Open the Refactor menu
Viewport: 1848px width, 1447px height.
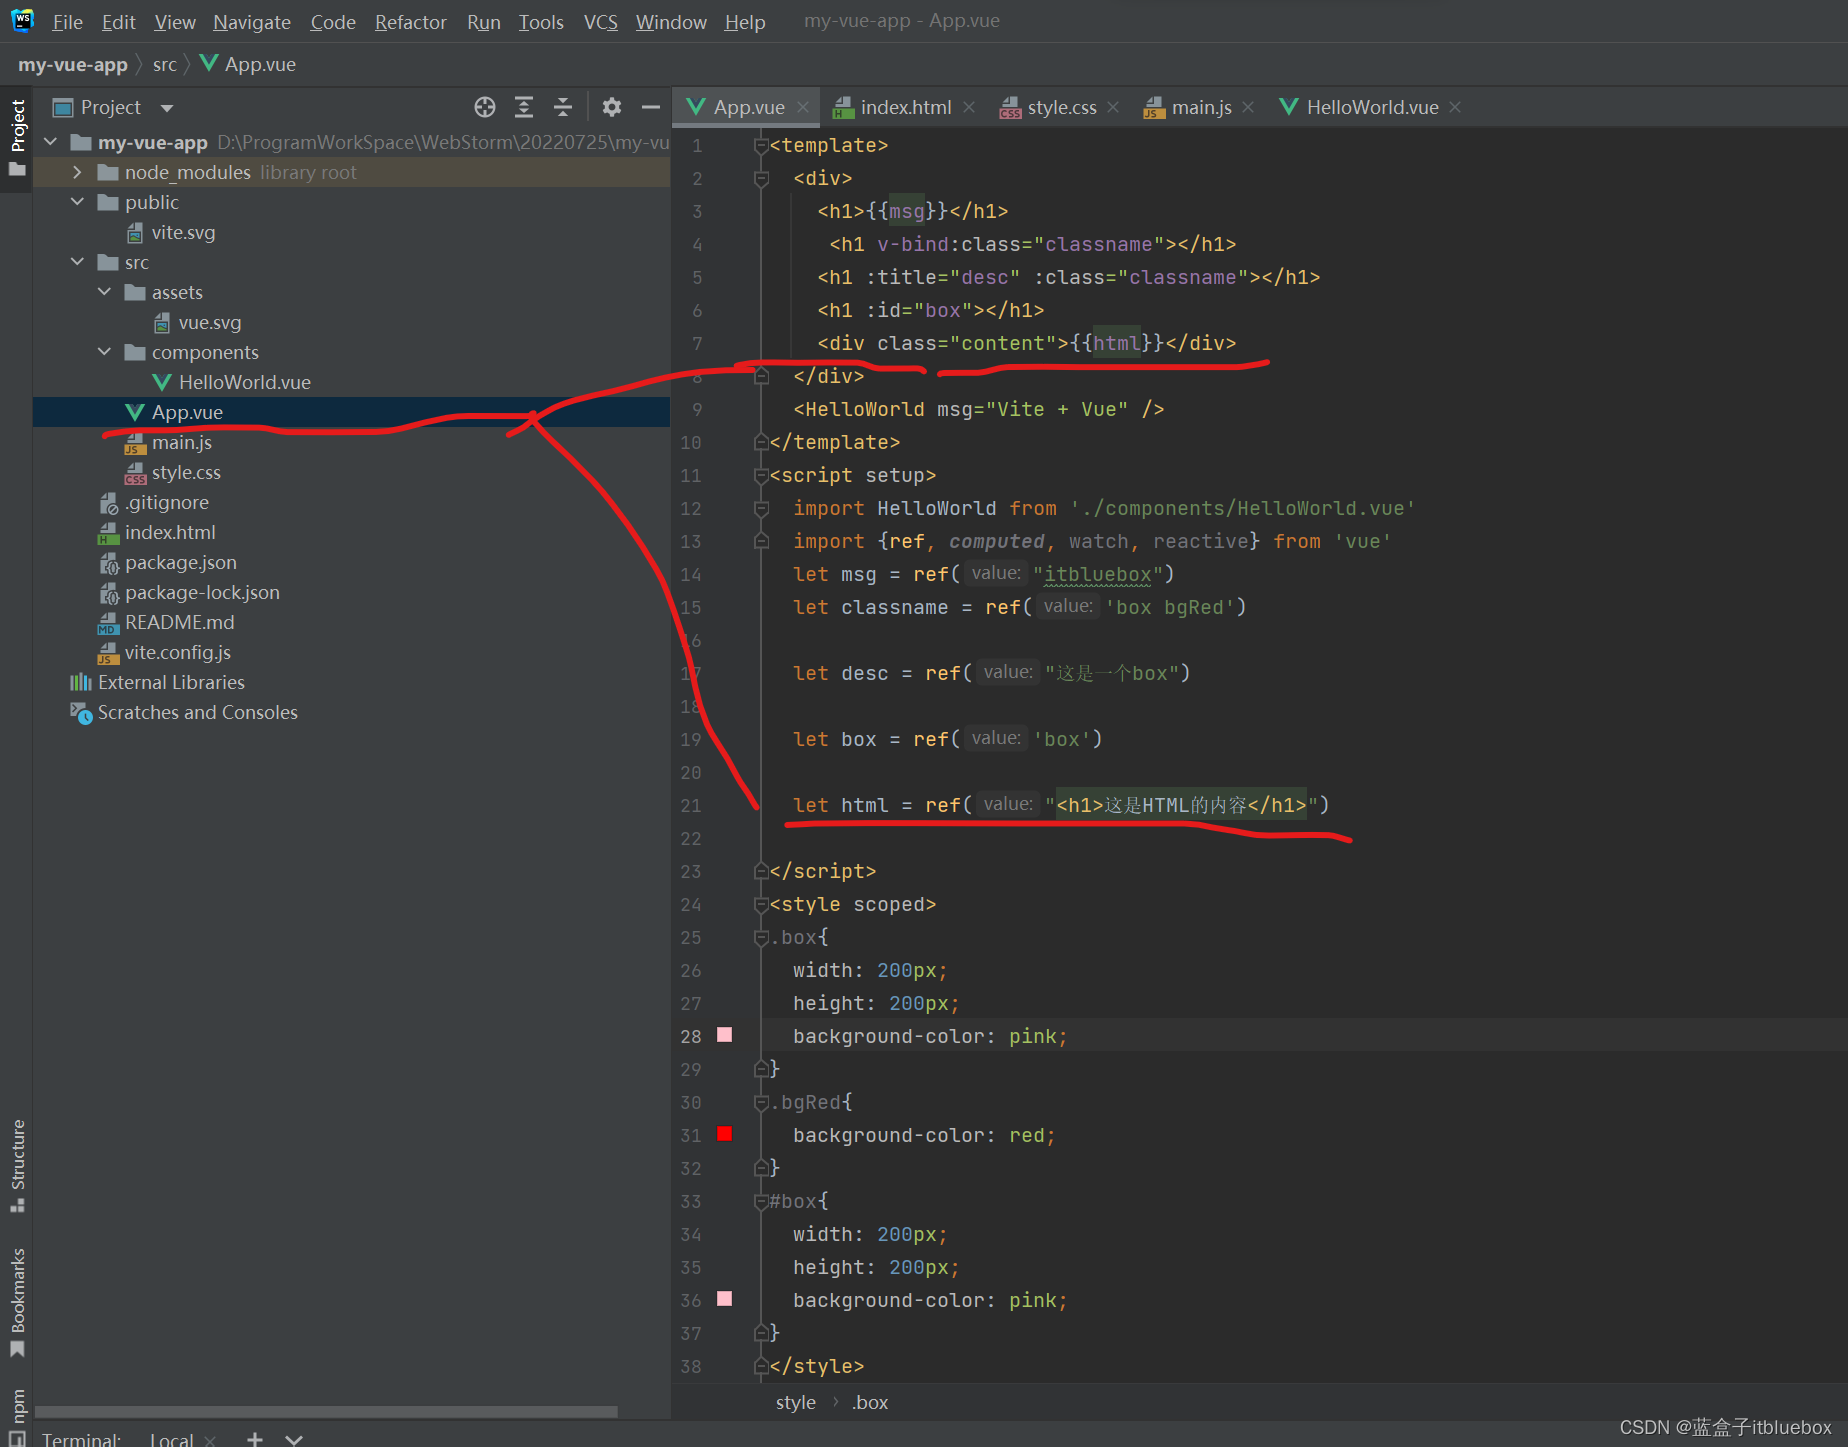(x=410, y=22)
